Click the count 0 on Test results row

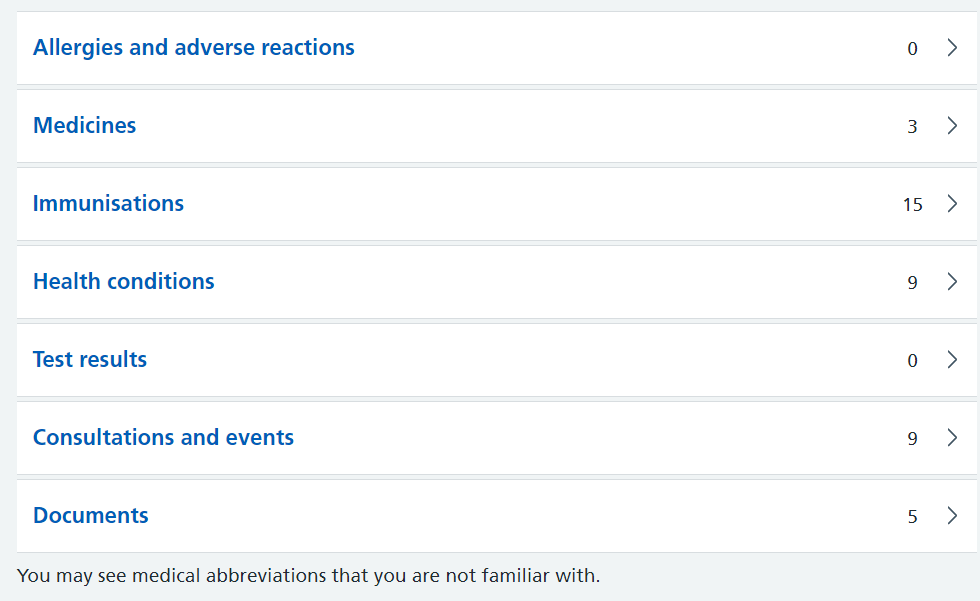click(x=912, y=361)
